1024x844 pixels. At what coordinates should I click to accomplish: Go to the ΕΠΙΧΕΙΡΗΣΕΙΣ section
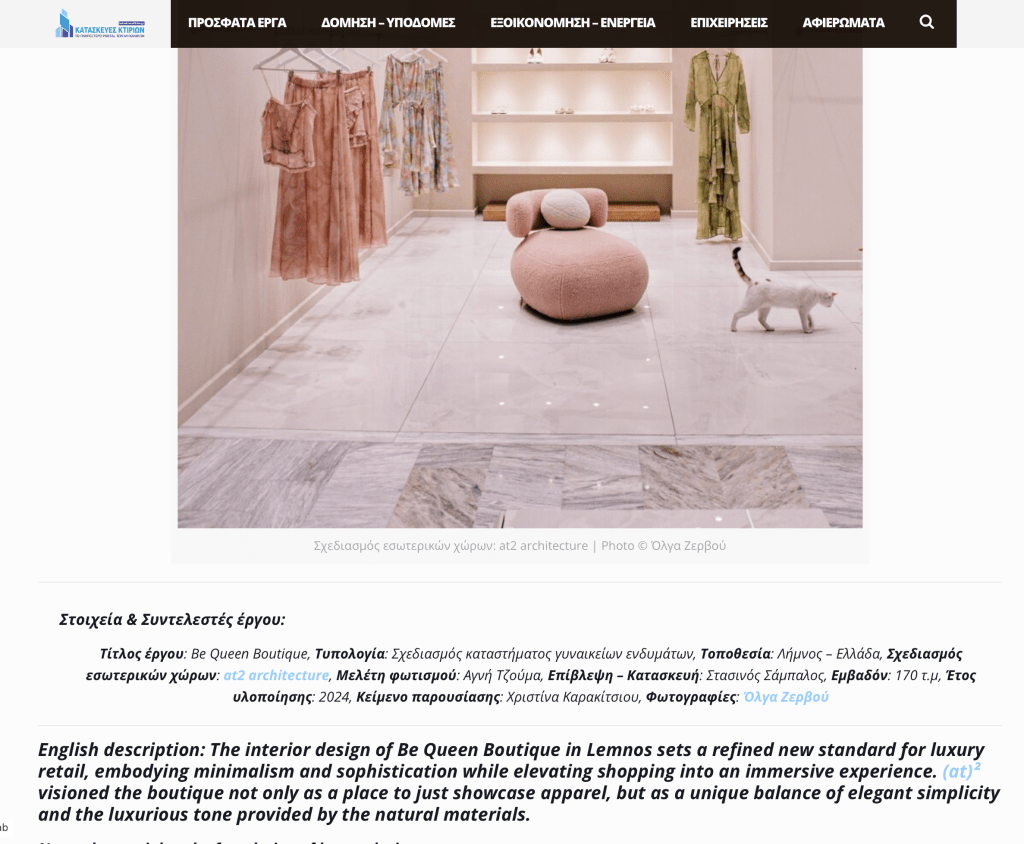(x=729, y=23)
